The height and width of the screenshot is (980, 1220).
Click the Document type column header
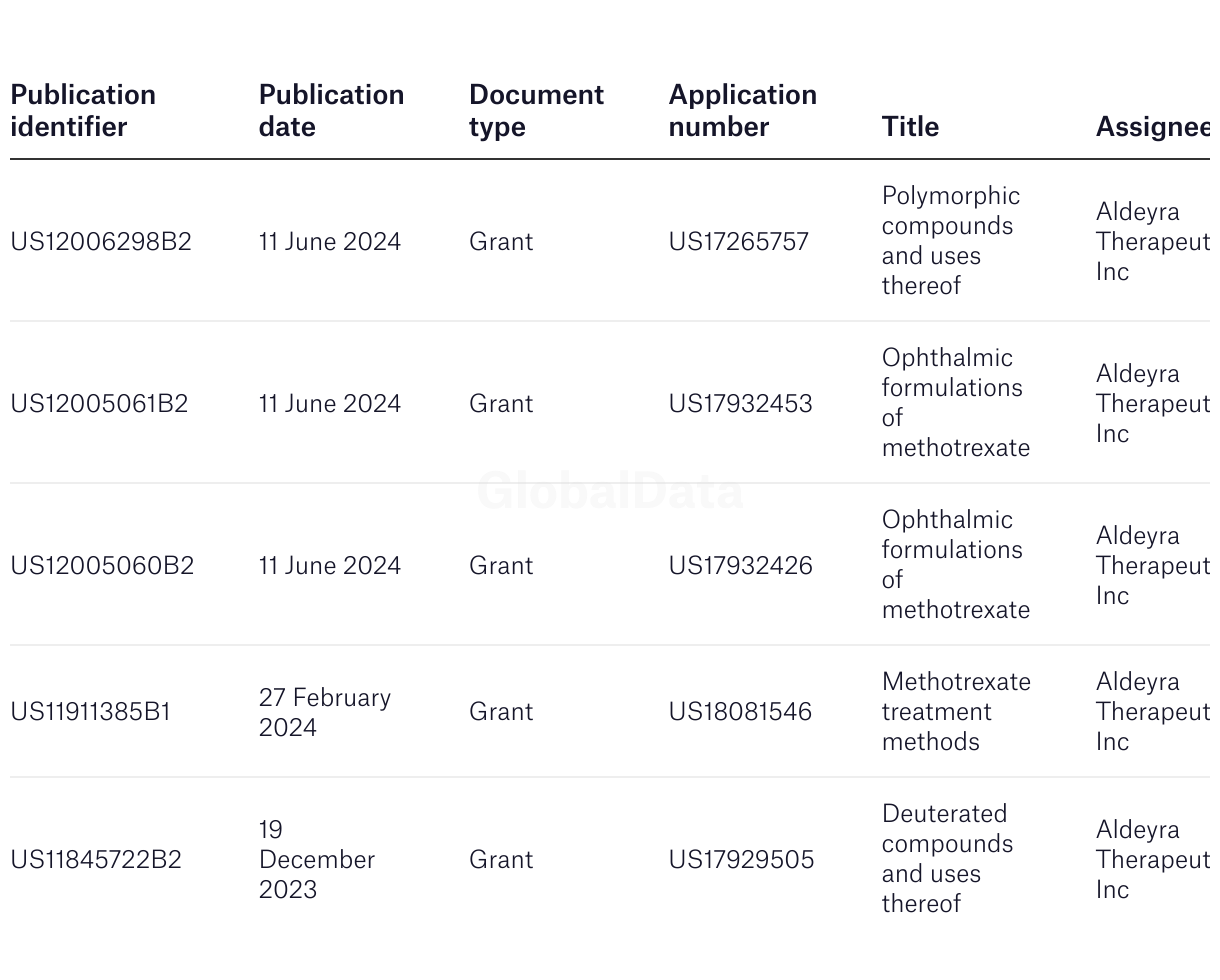click(x=536, y=111)
